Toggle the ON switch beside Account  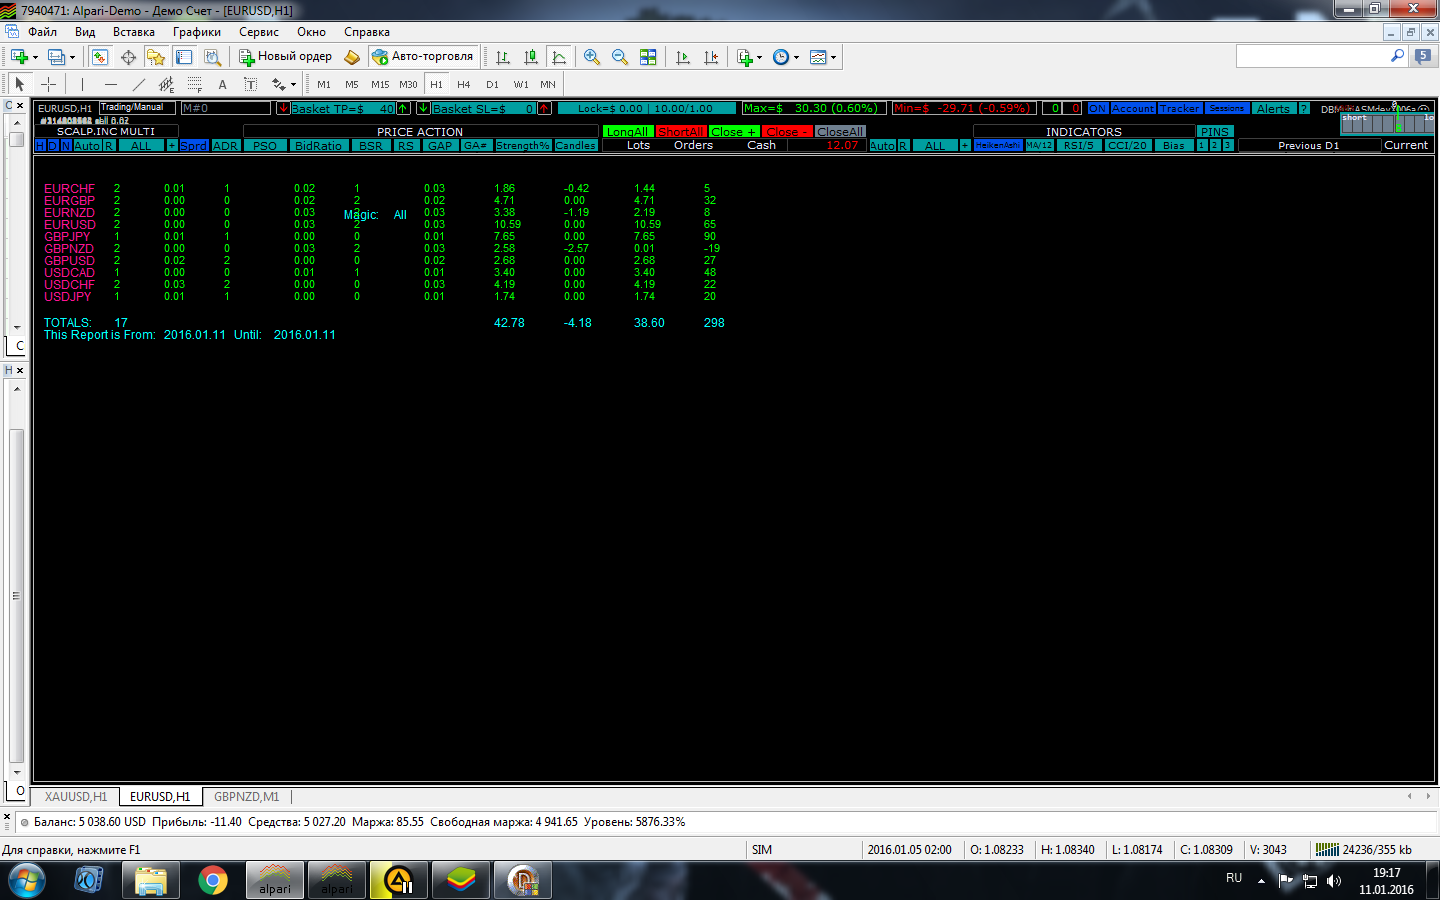coord(1097,108)
